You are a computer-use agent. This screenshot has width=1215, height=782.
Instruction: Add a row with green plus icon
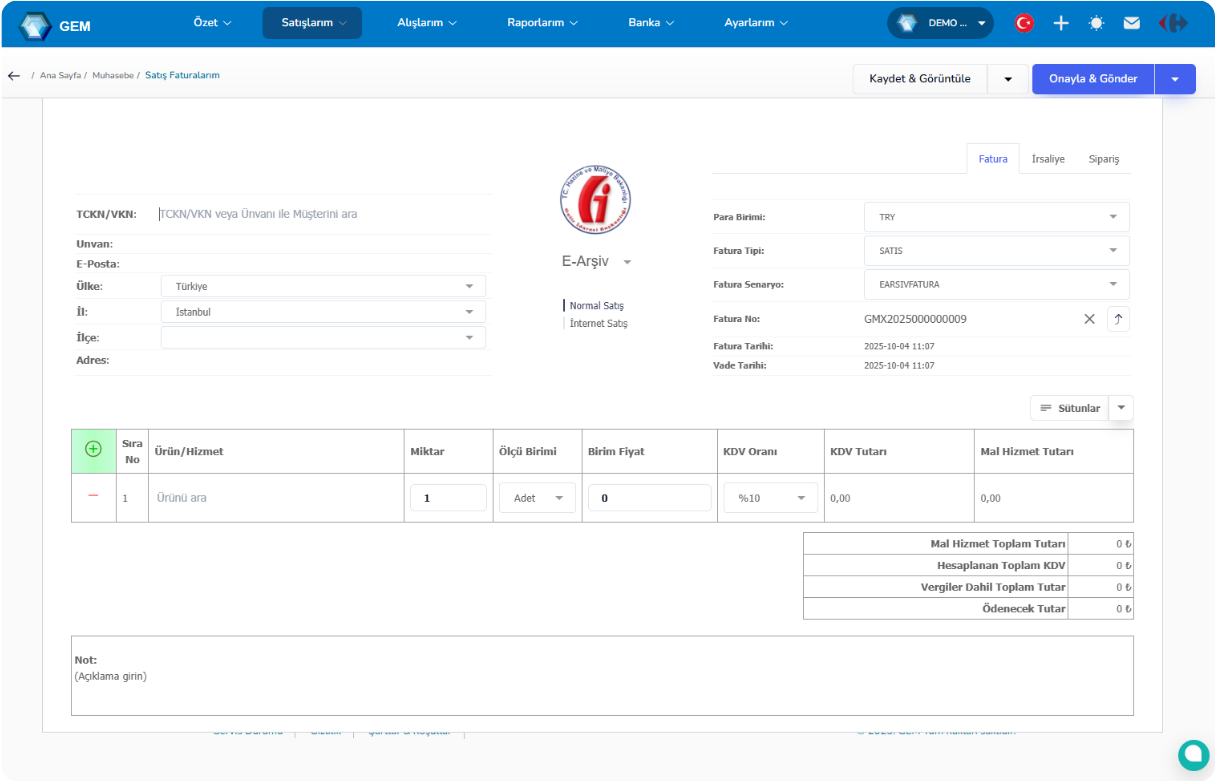tap(93, 449)
